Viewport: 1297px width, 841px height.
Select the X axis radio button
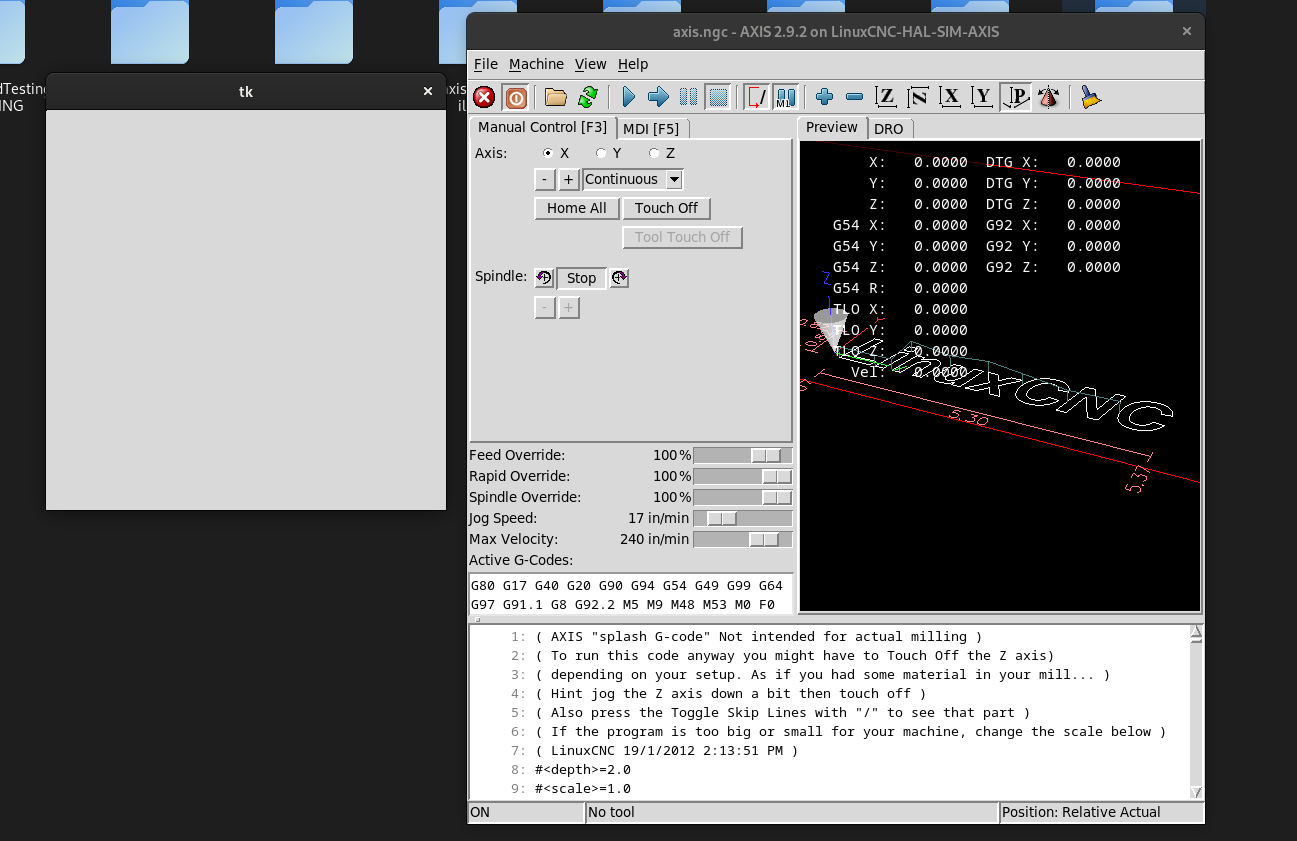tap(548, 153)
